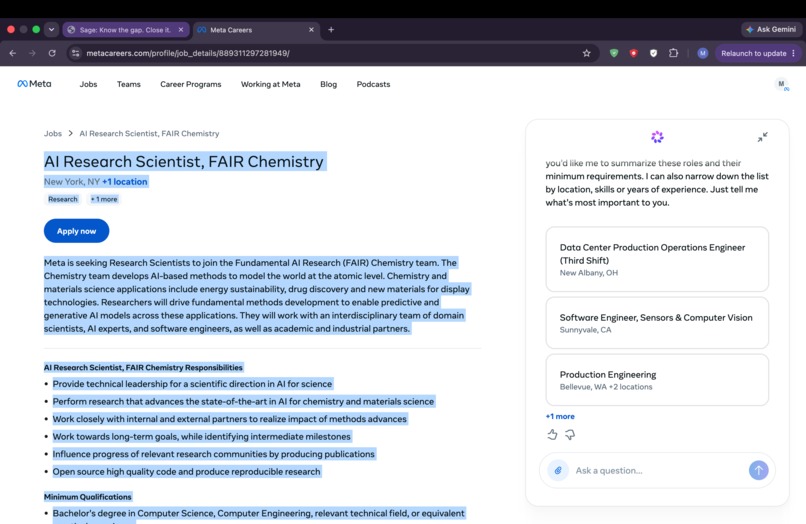Open Chrome three-dot menu

pos(794,53)
